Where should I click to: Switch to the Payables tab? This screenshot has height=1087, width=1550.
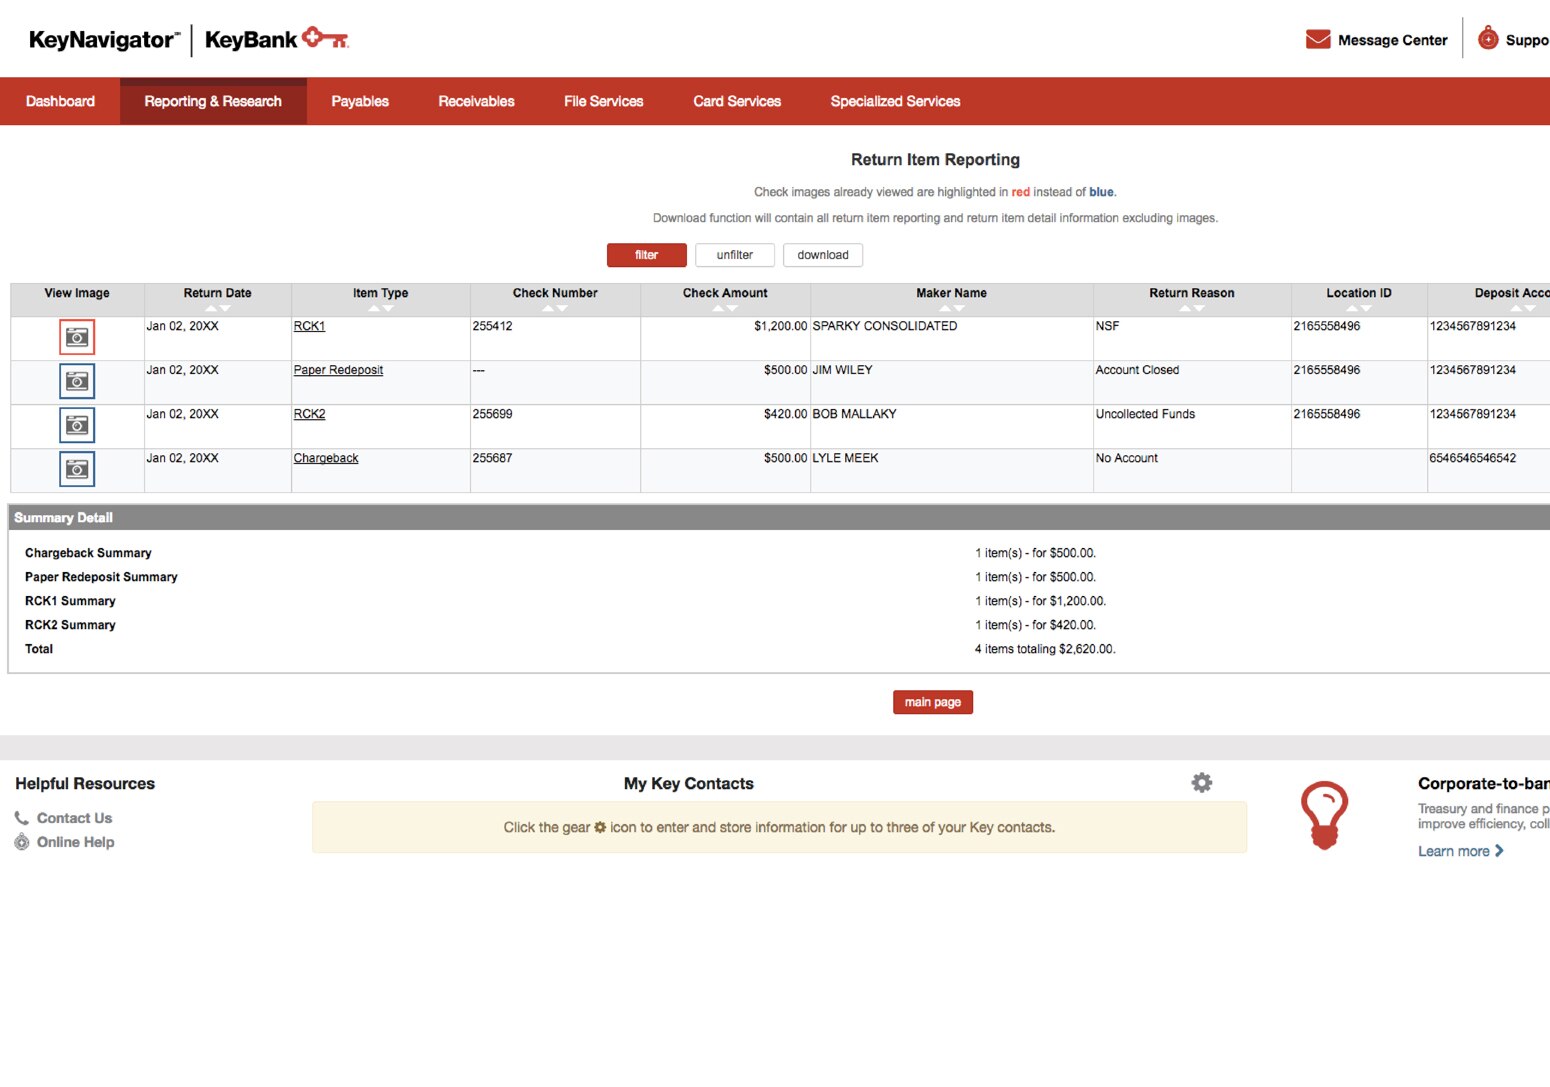359,101
